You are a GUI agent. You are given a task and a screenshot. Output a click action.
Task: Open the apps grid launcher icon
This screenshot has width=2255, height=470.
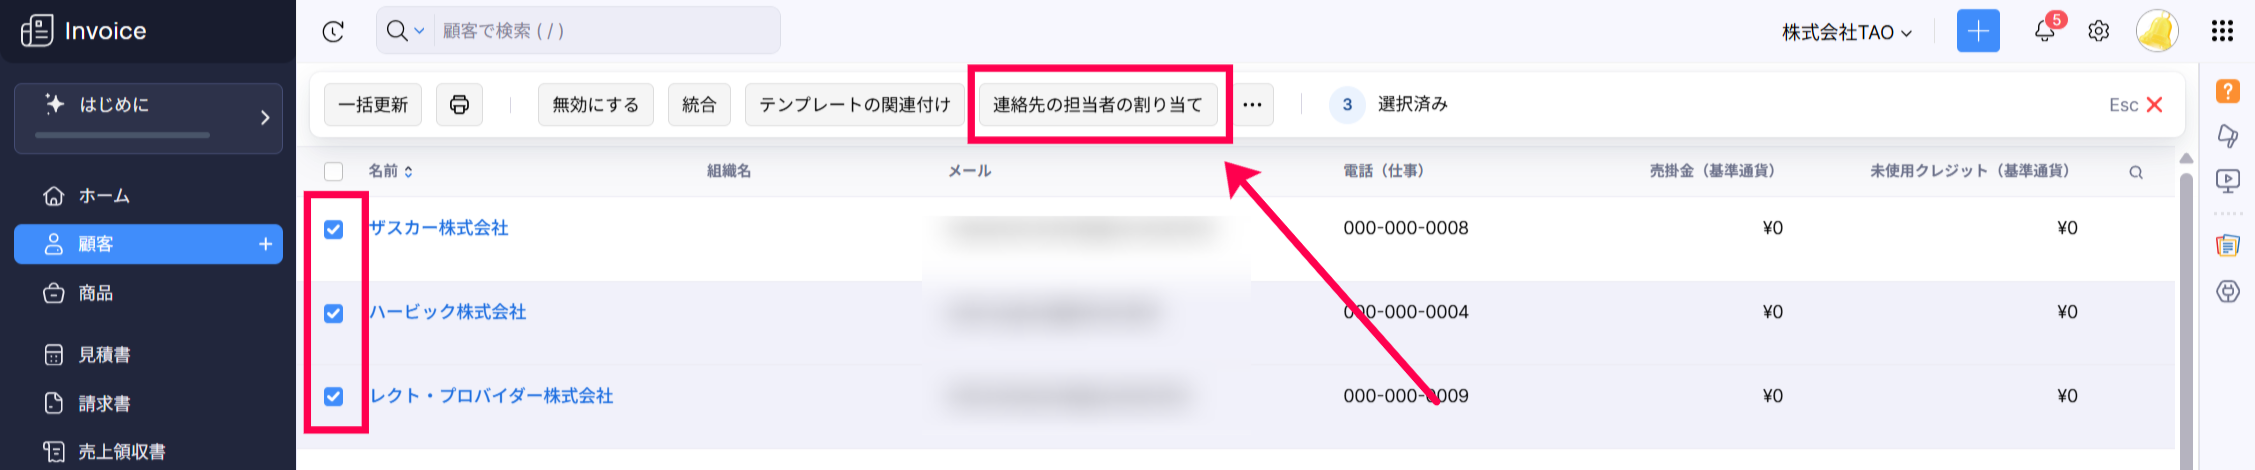(2222, 31)
